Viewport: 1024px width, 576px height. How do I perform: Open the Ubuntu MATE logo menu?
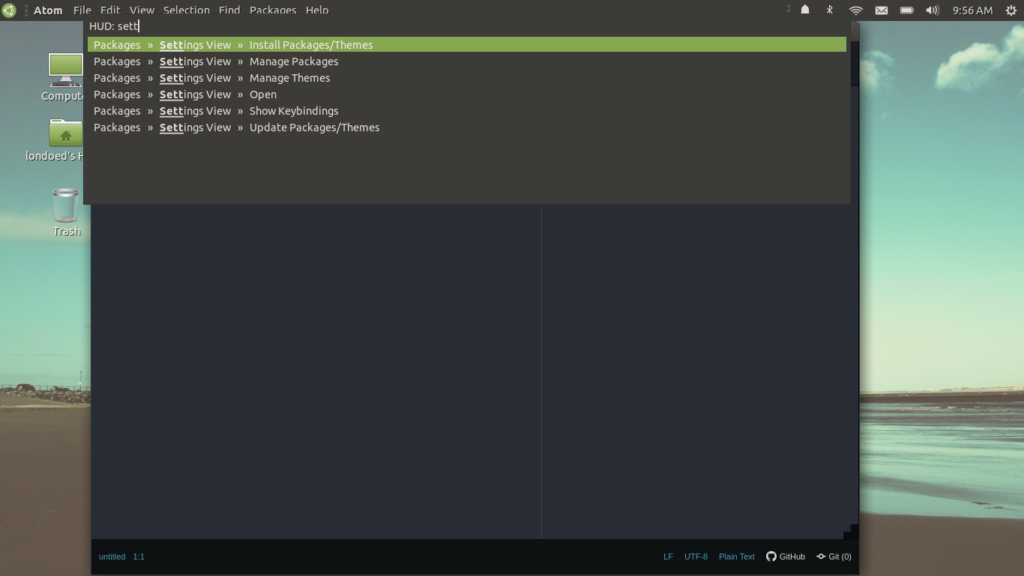click(x=9, y=10)
